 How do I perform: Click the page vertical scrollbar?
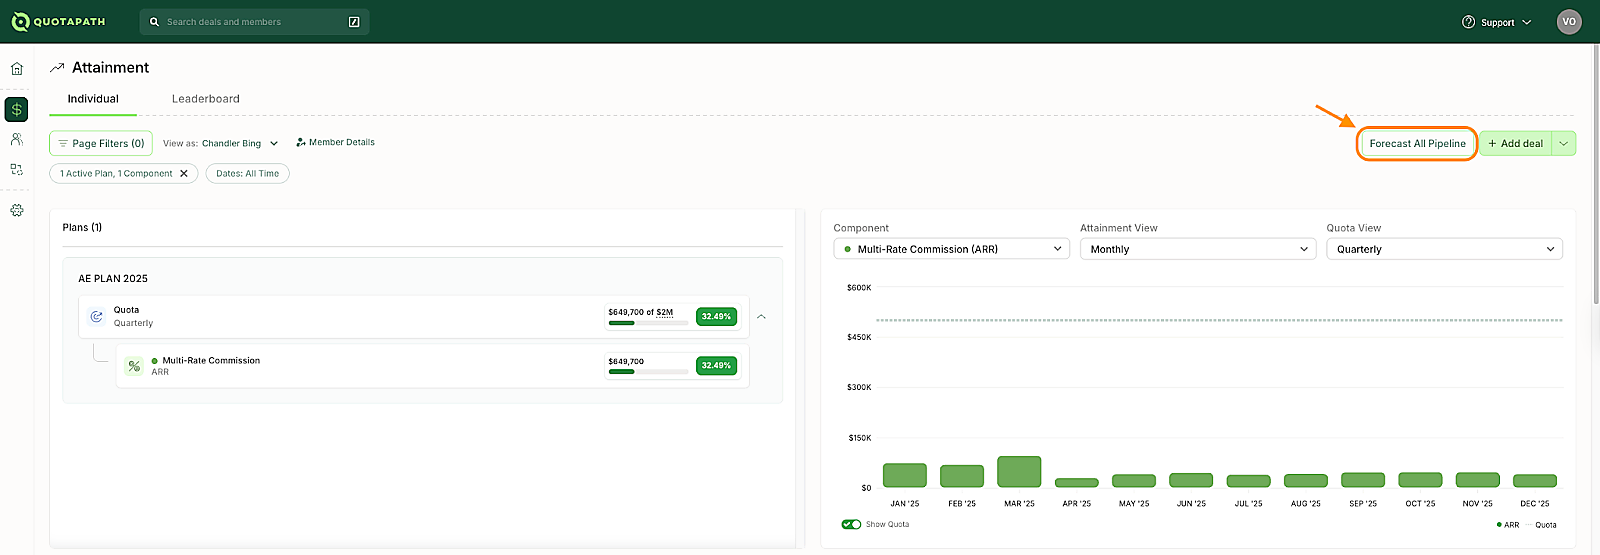[1595, 175]
